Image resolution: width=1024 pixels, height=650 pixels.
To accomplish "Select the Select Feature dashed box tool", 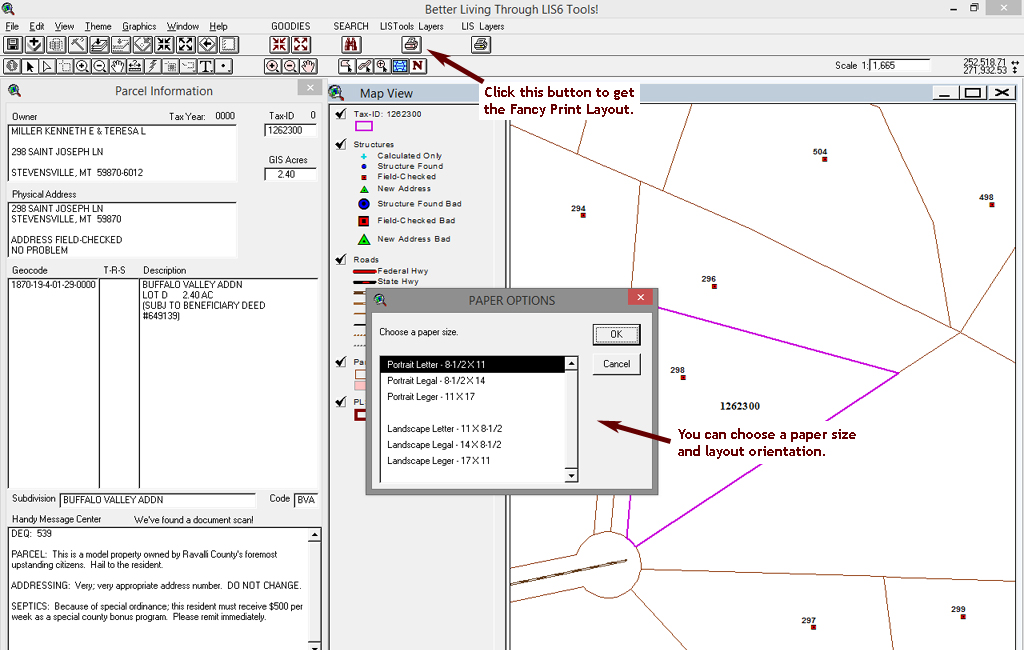I will click(65, 66).
